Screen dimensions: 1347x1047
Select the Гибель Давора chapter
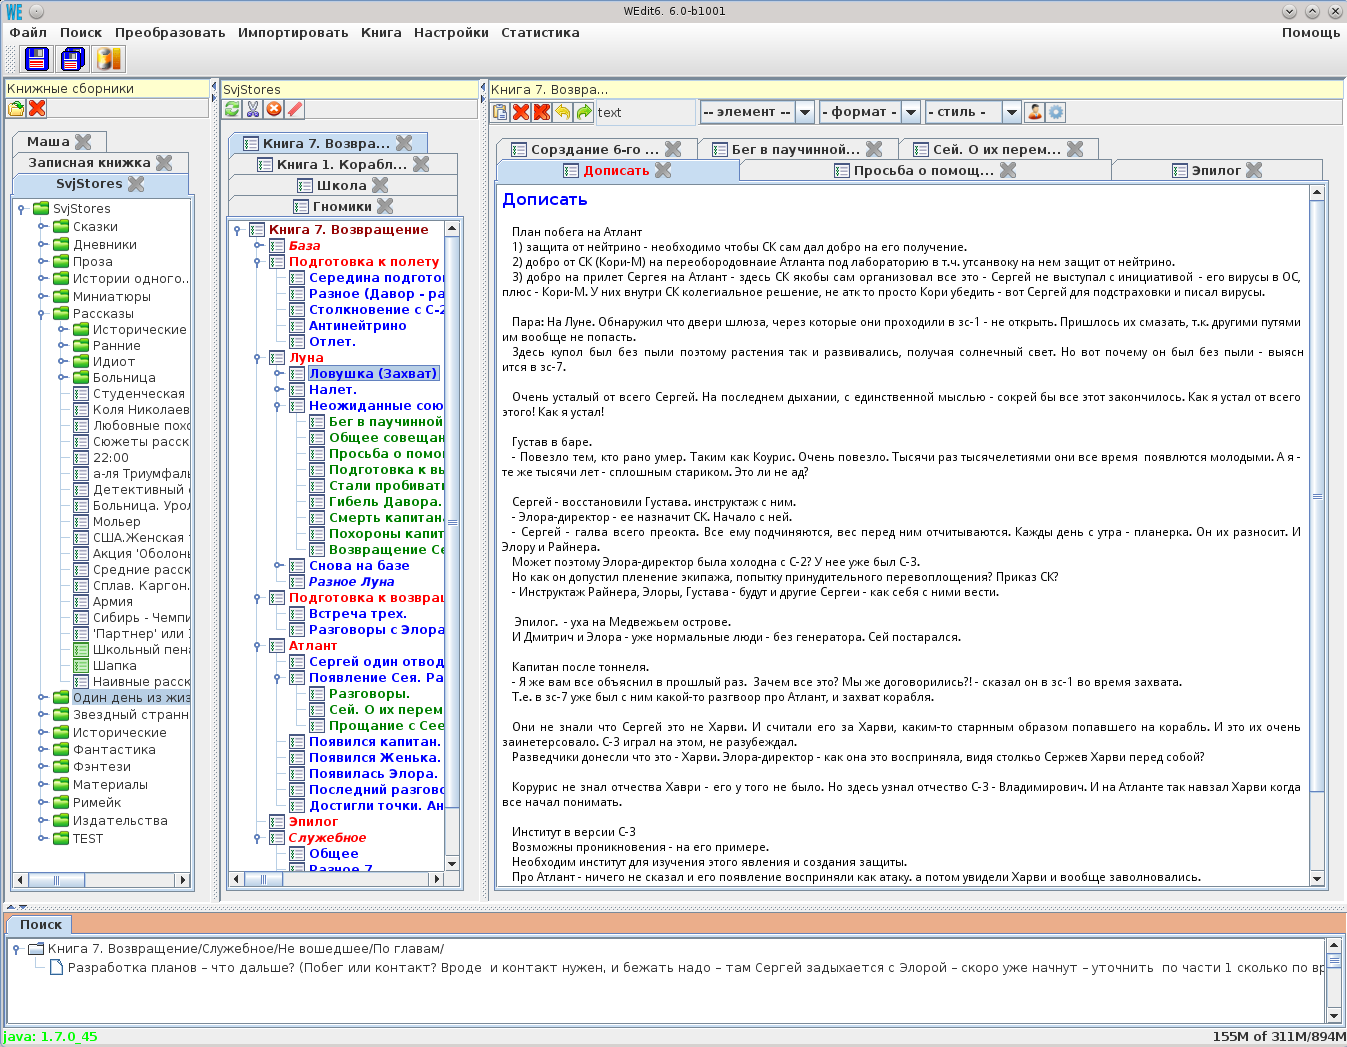pos(385,502)
